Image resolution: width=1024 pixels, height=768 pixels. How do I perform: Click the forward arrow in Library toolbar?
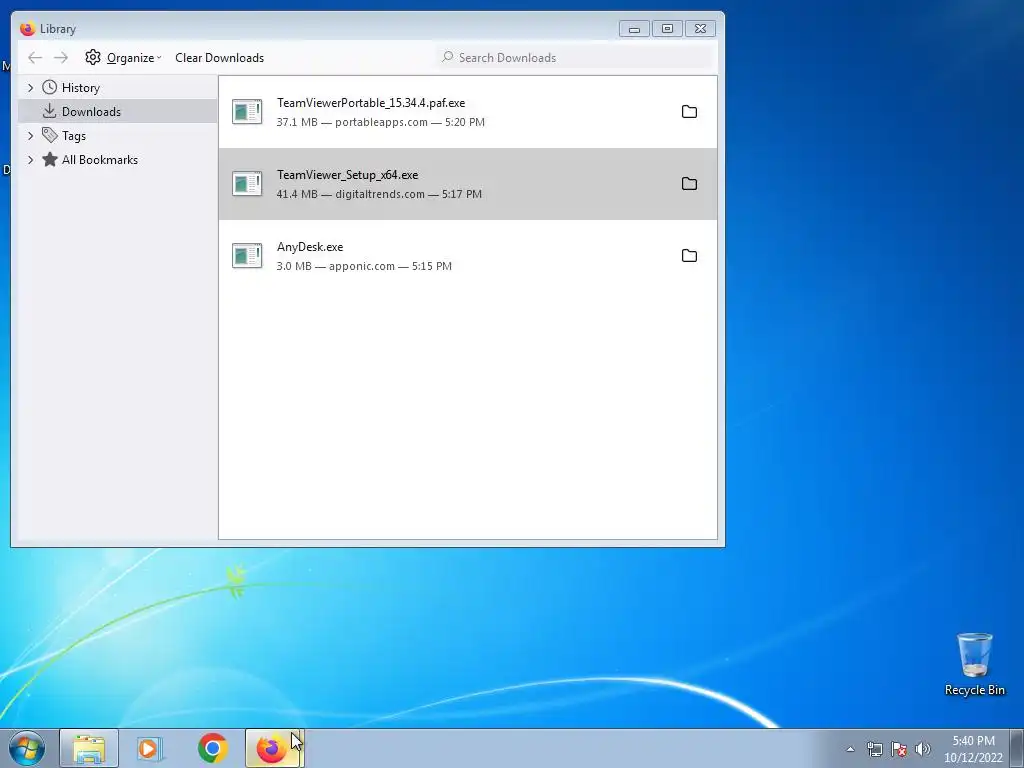[x=61, y=57]
